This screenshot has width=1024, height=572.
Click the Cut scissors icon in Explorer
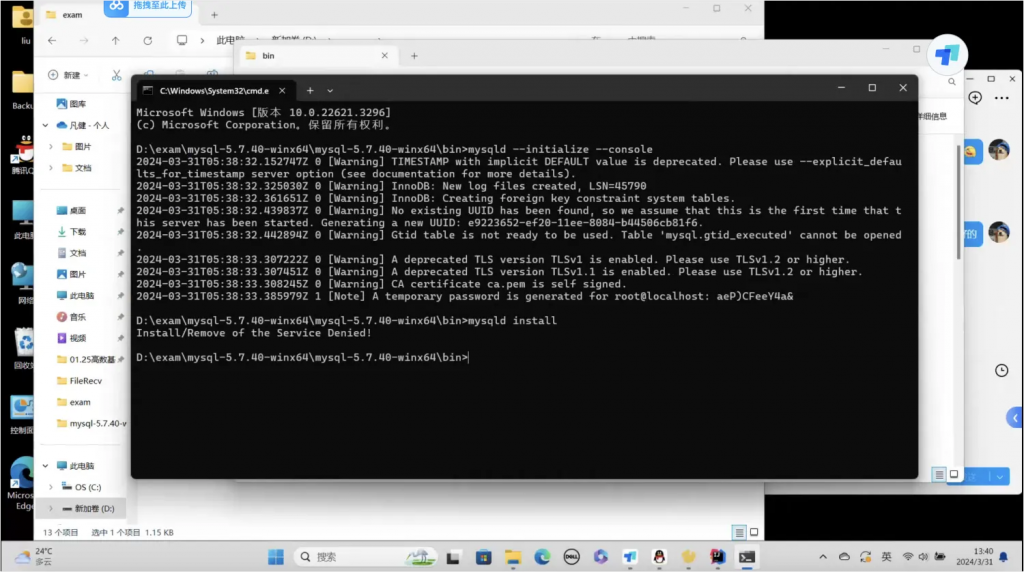(117, 75)
